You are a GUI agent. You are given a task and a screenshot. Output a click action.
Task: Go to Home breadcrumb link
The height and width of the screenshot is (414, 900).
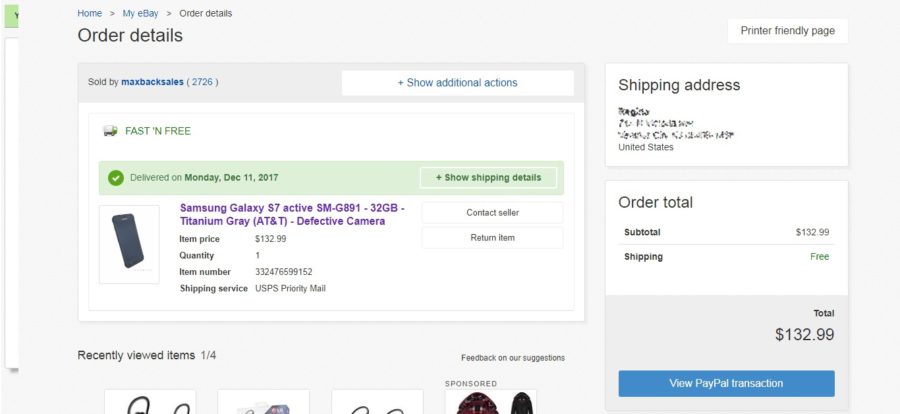[90, 13]
